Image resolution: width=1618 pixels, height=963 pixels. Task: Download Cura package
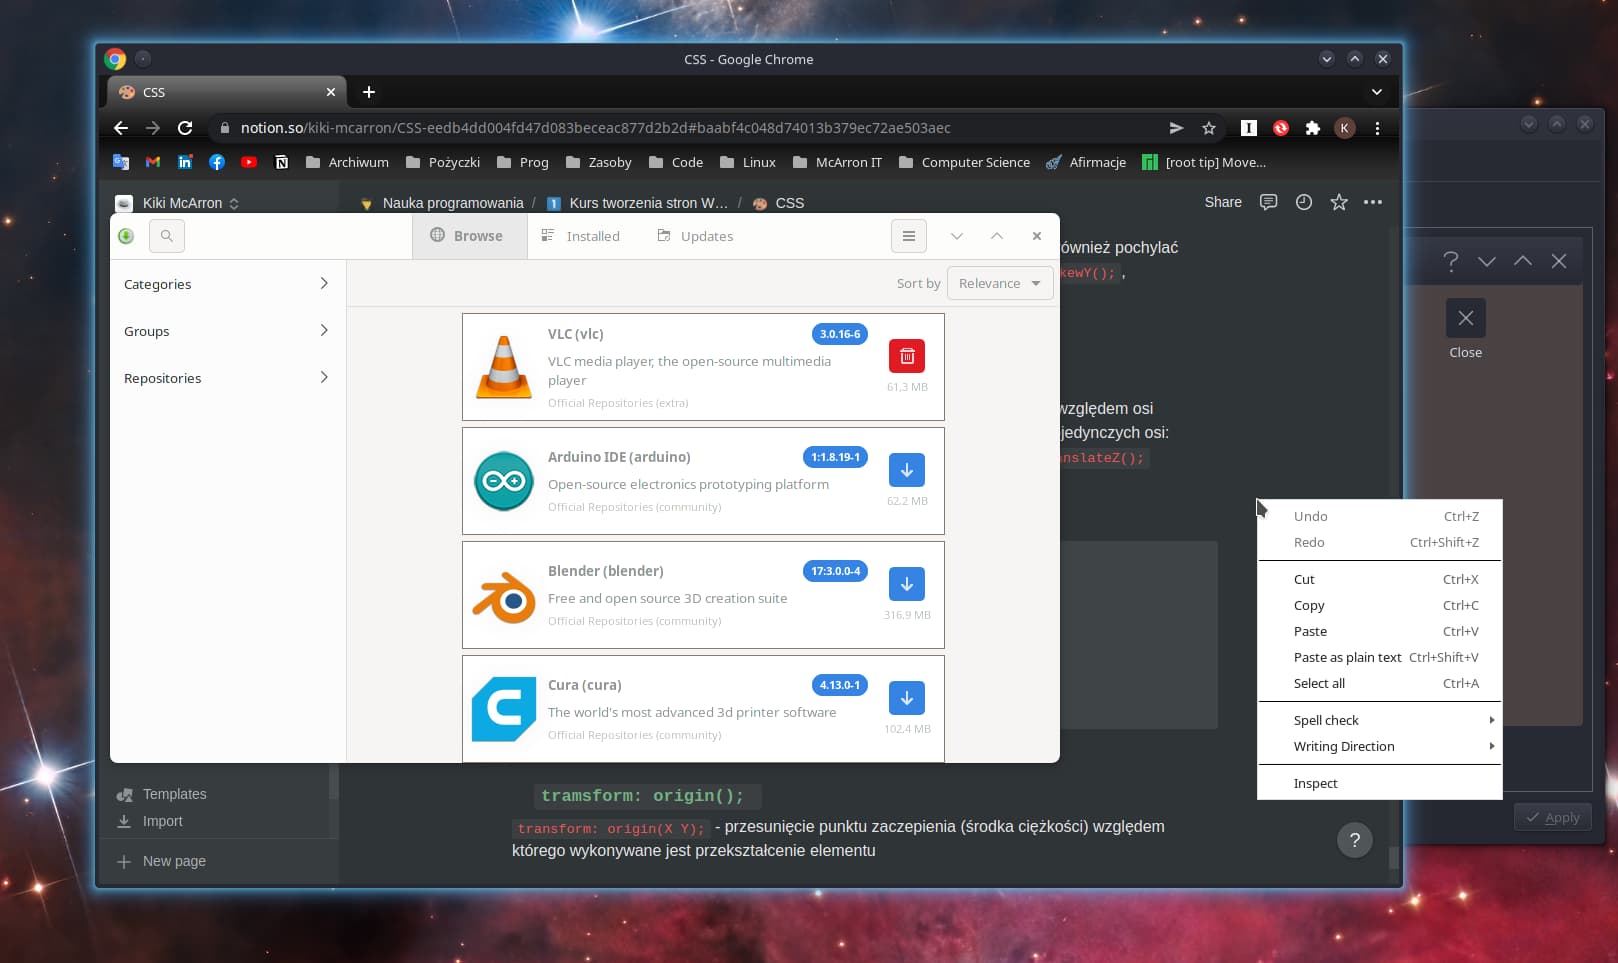tap(907, 698)
